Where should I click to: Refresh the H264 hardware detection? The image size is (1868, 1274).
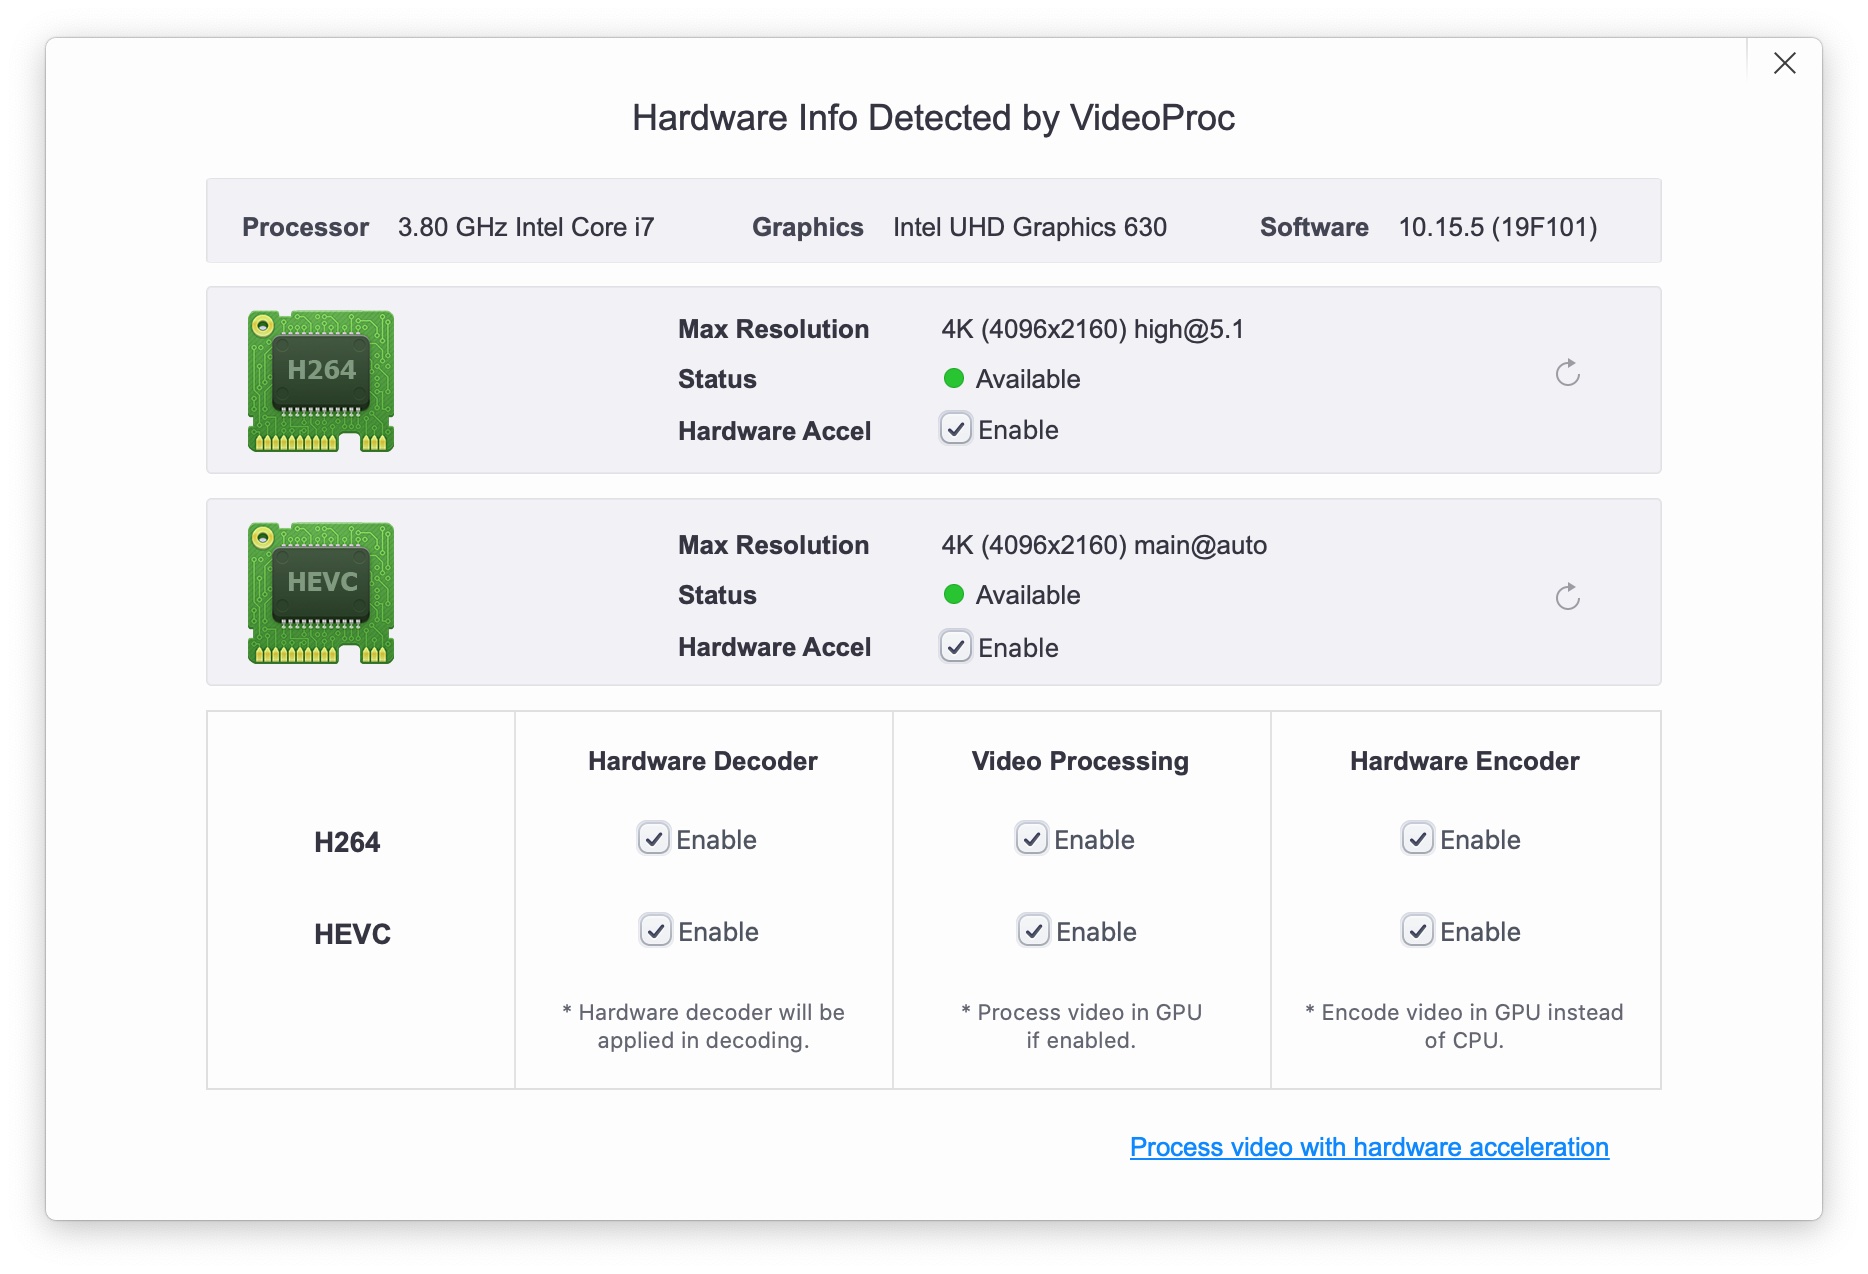pyautogui.click(x=1567, y=373)
